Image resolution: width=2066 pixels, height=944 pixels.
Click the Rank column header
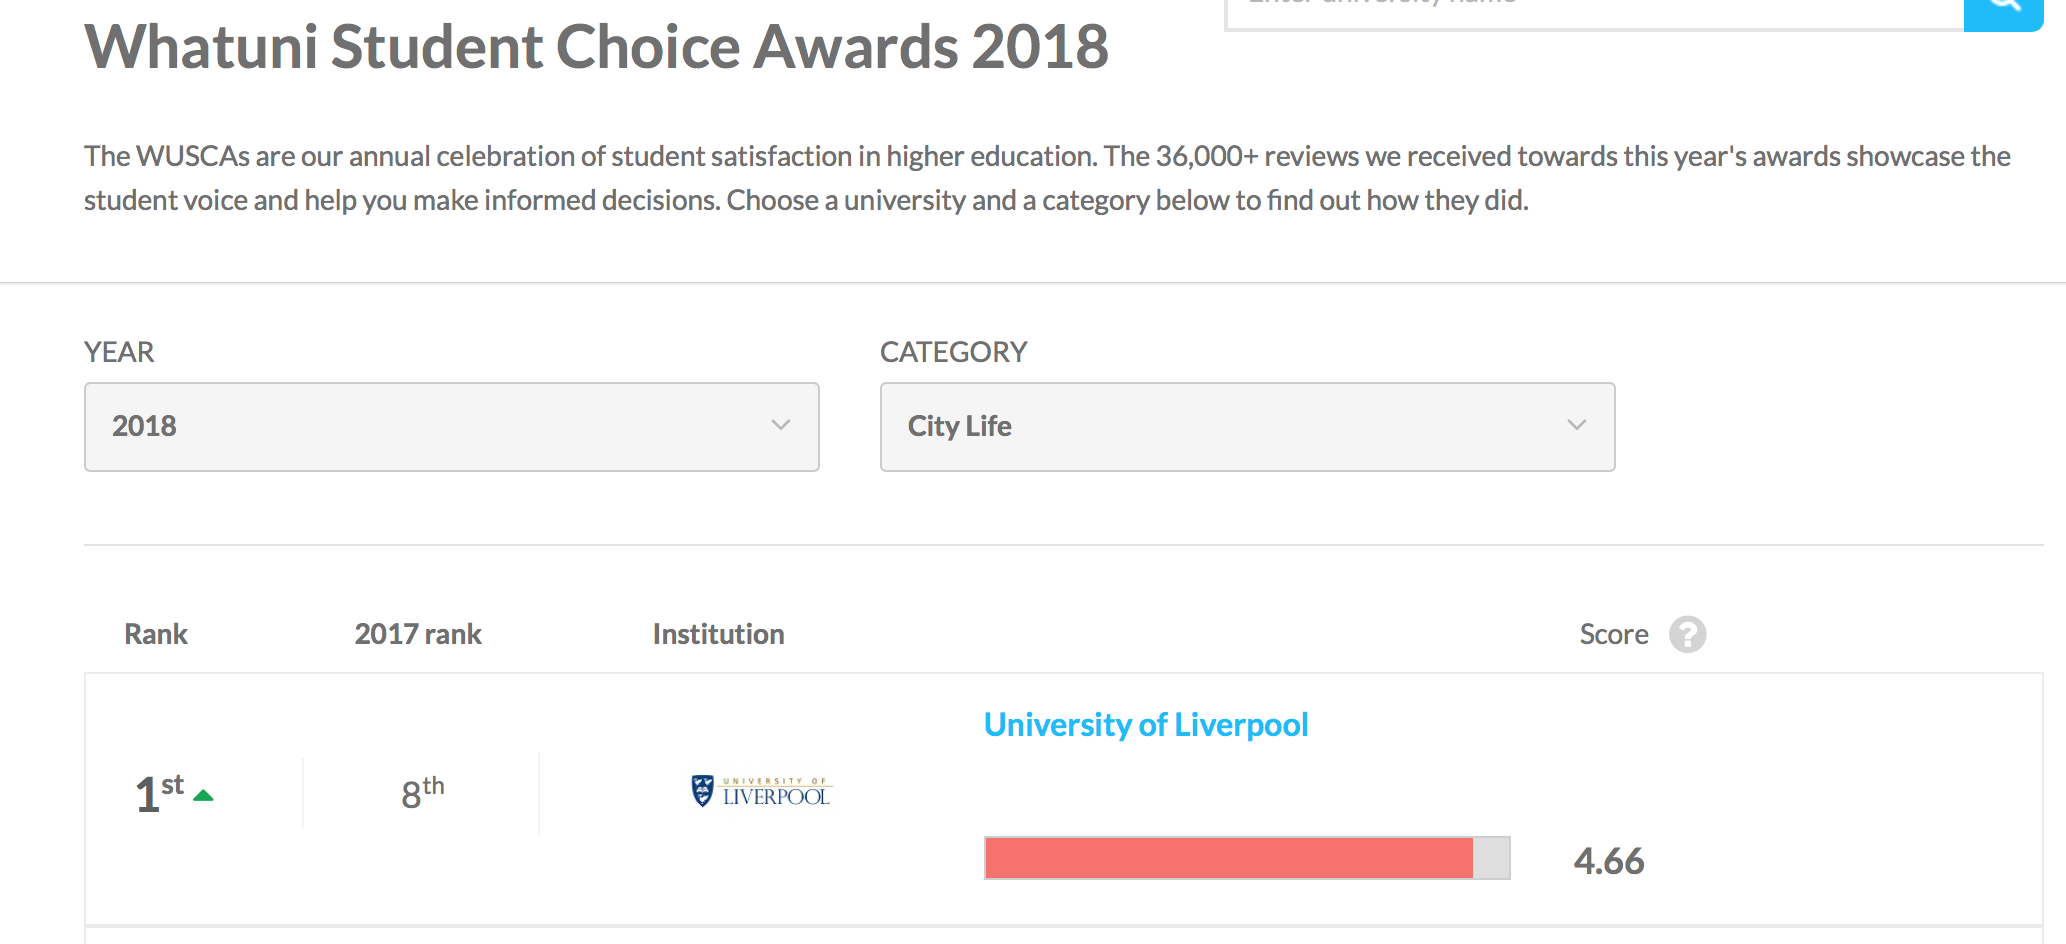(x=156, y=634)
